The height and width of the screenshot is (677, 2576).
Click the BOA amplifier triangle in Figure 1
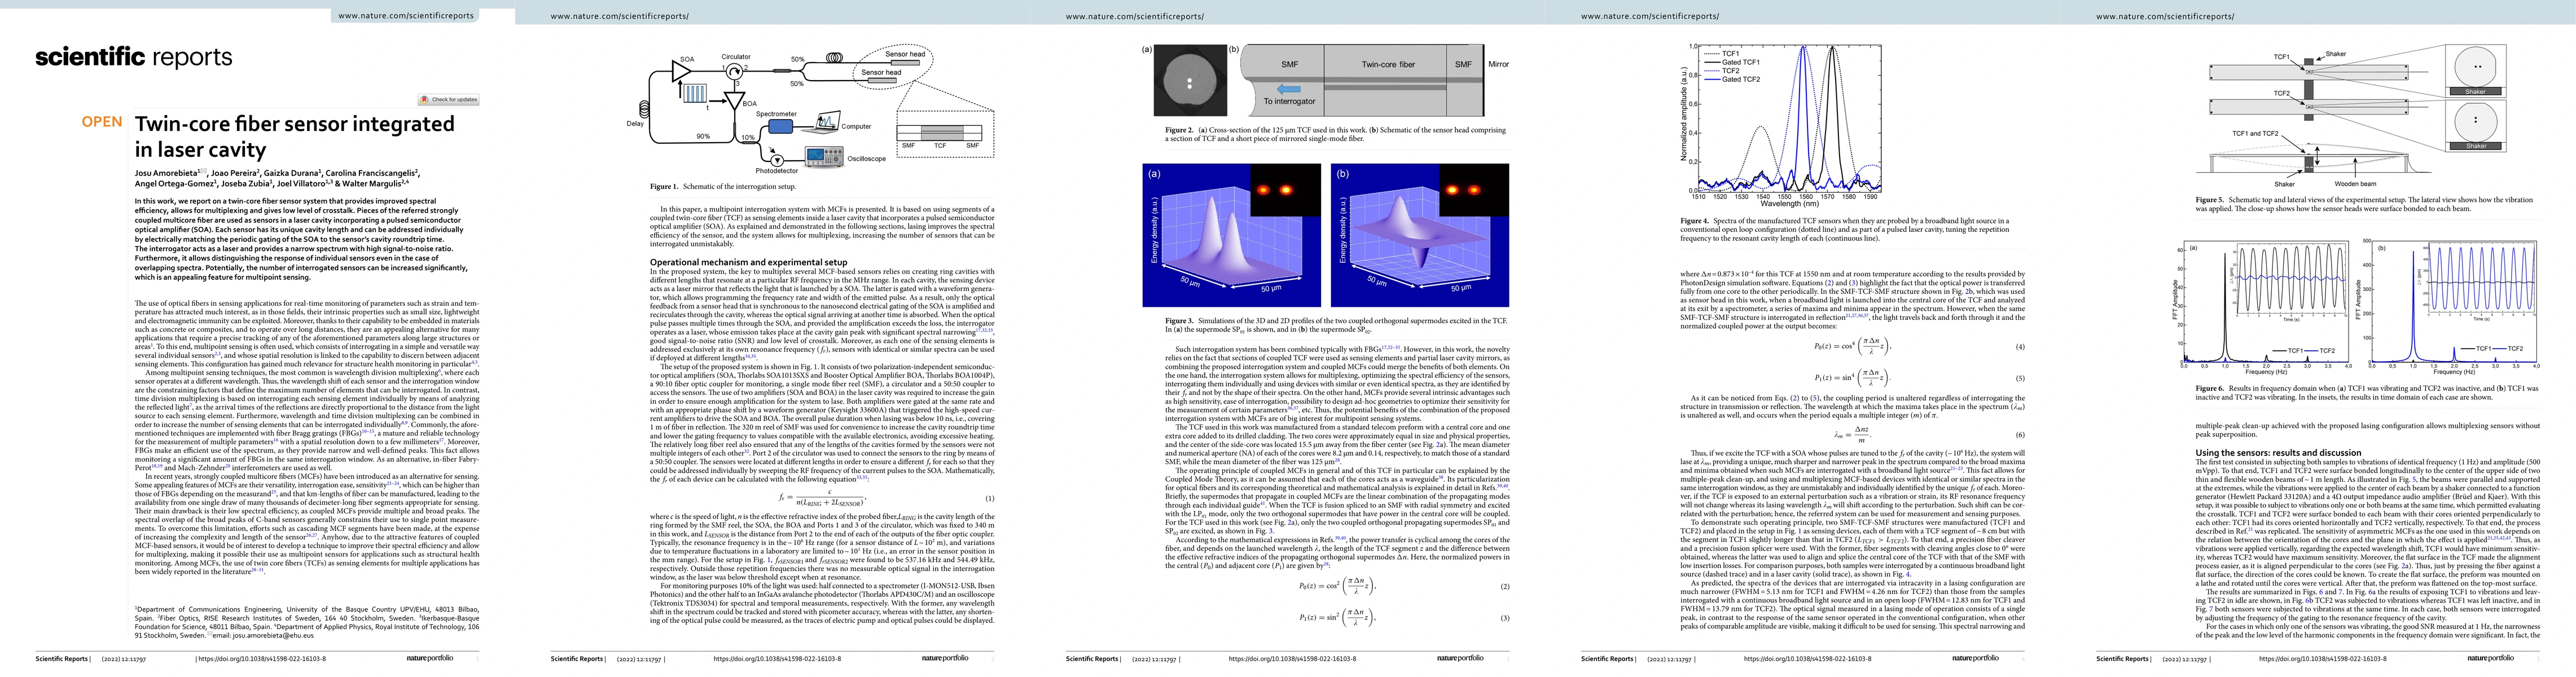(735, 102)
